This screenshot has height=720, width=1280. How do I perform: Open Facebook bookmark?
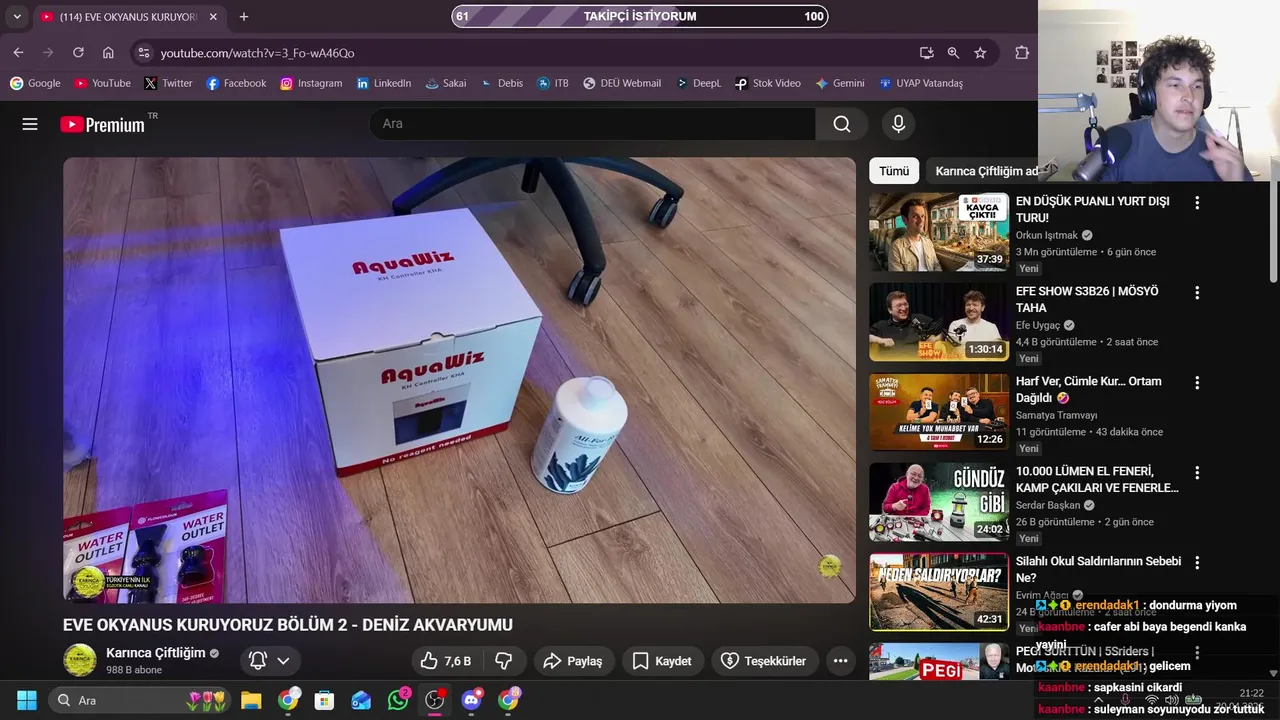[x=236, y=83]
